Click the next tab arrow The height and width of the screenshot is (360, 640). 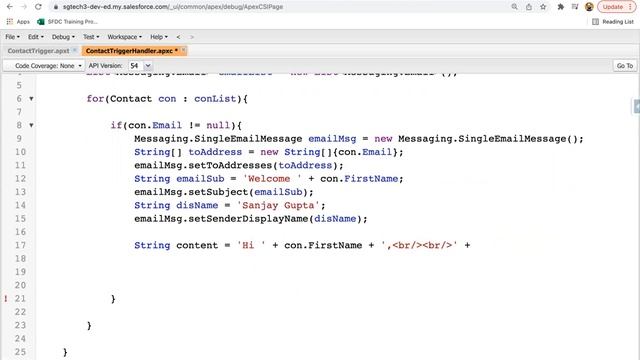click(191, 37)
